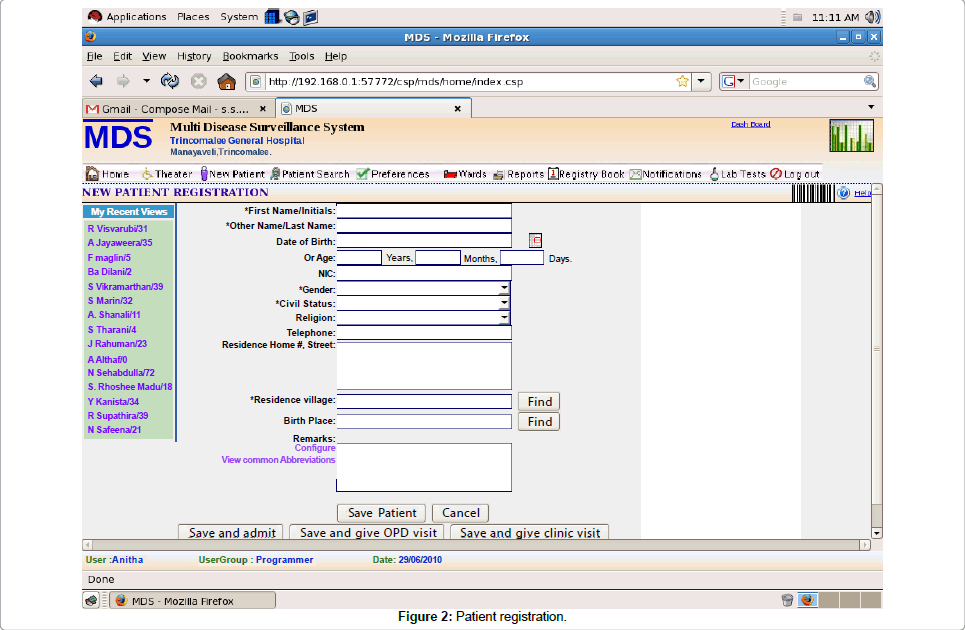Viewport: 965px width, 630px height.
Task: Click the Cancel button
Action: coord(460,513)
